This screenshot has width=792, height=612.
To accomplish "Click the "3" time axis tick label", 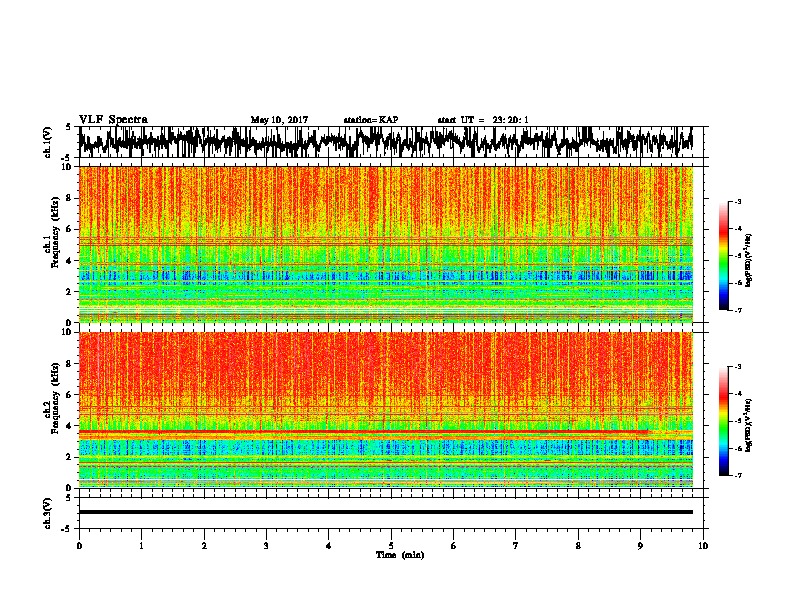I will click(266, 546).
